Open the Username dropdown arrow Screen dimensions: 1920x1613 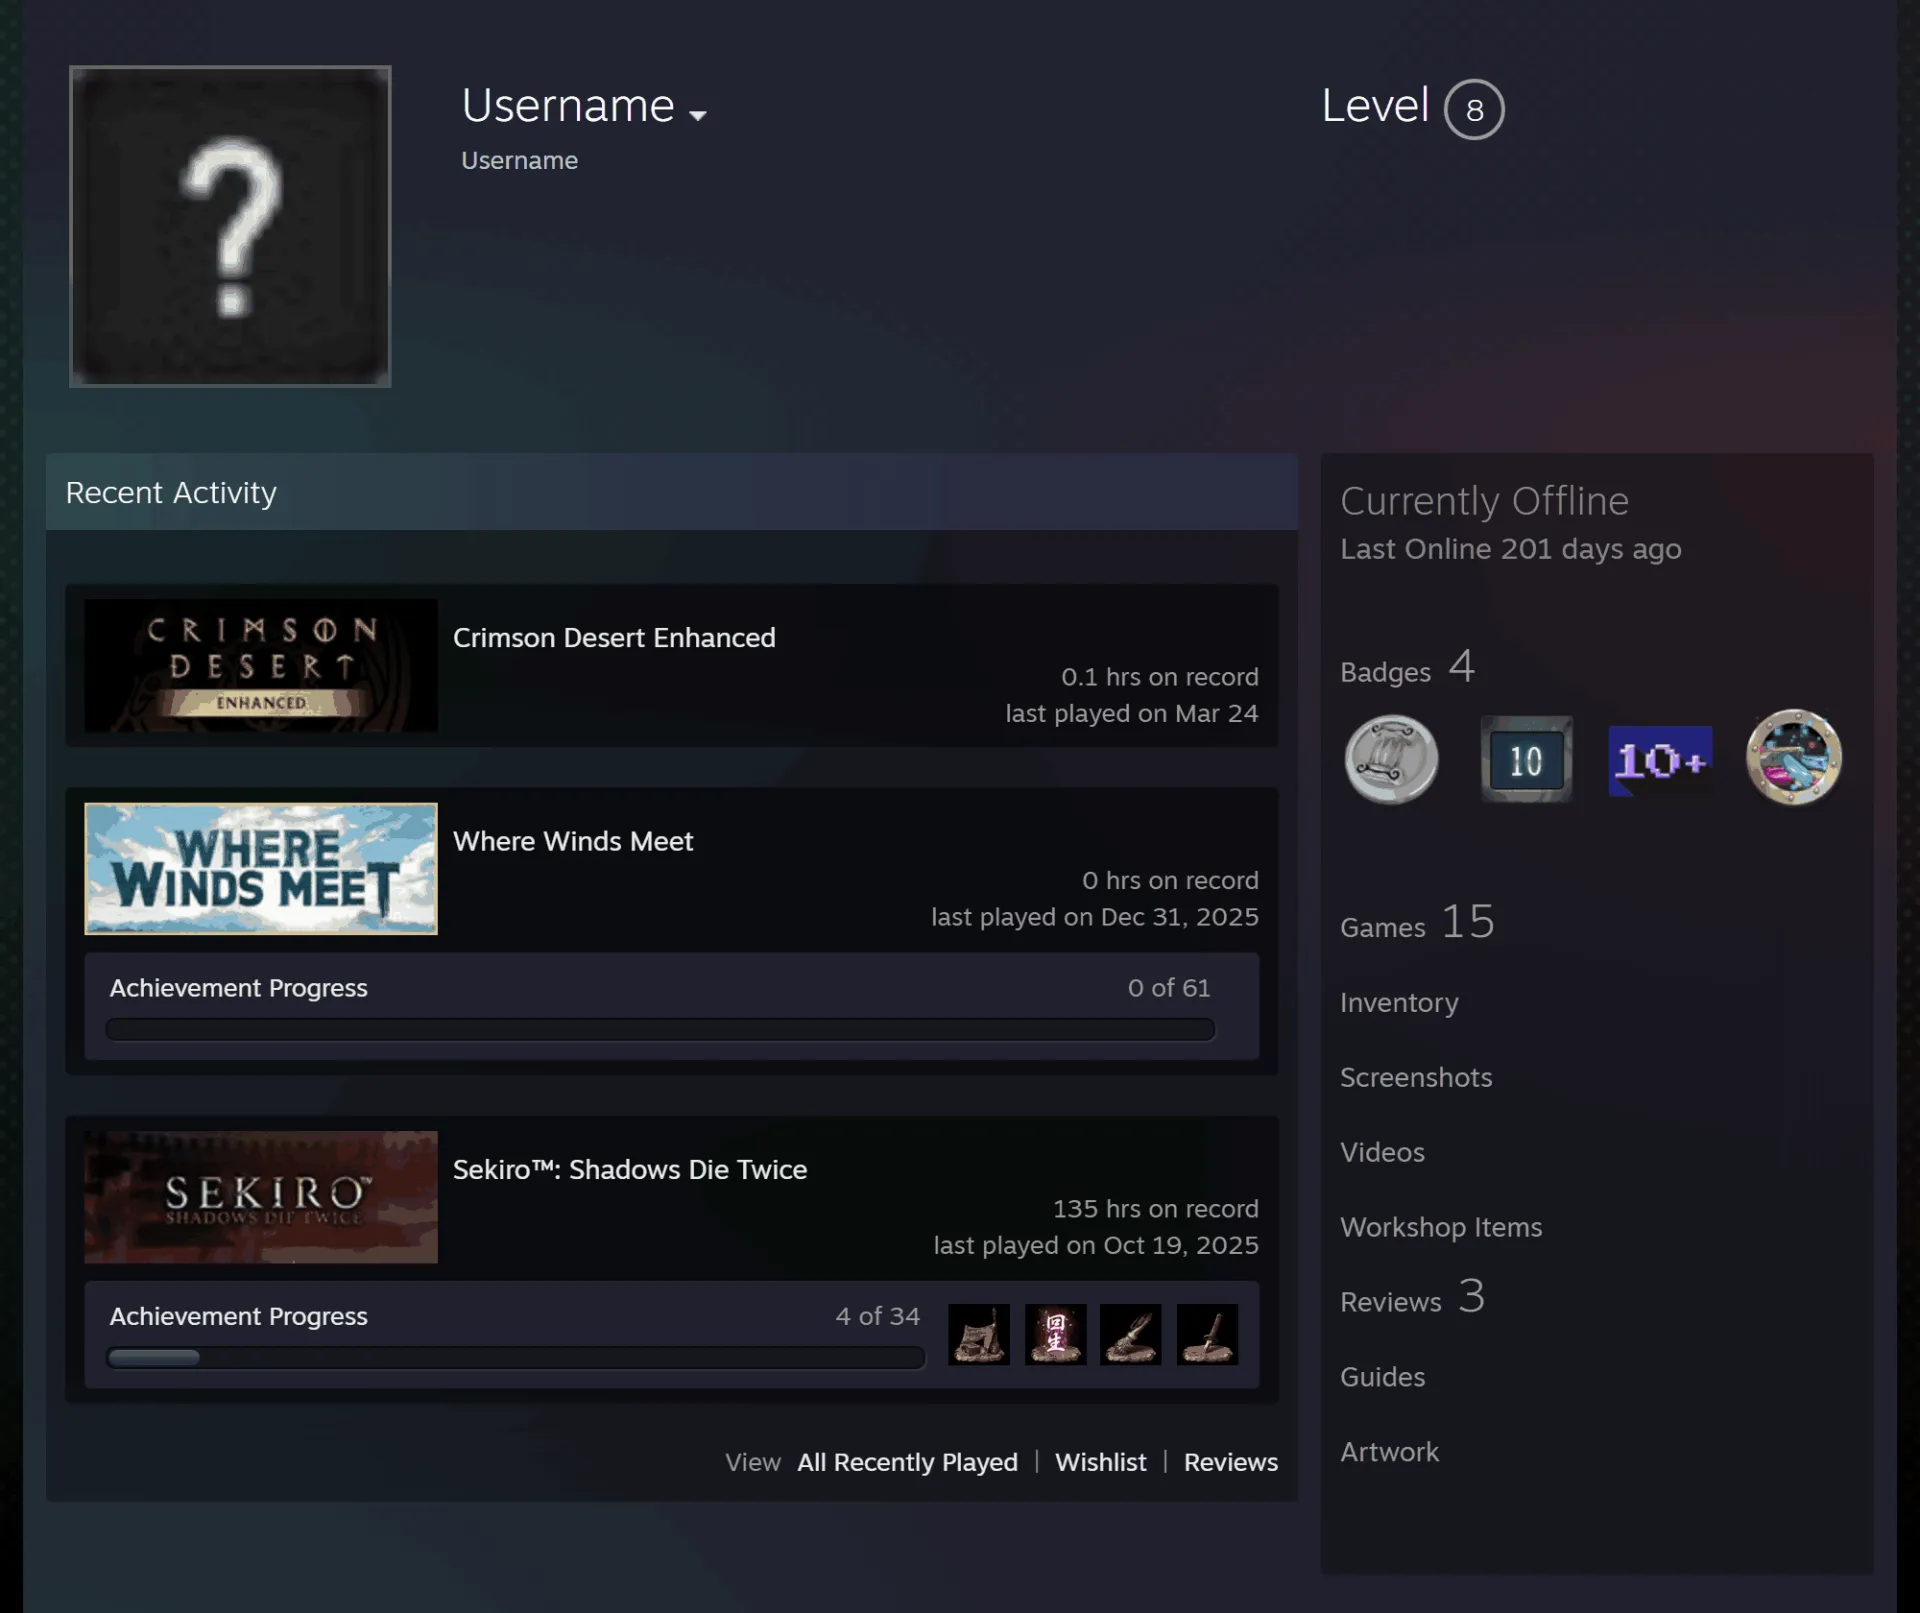pos(698,116)
